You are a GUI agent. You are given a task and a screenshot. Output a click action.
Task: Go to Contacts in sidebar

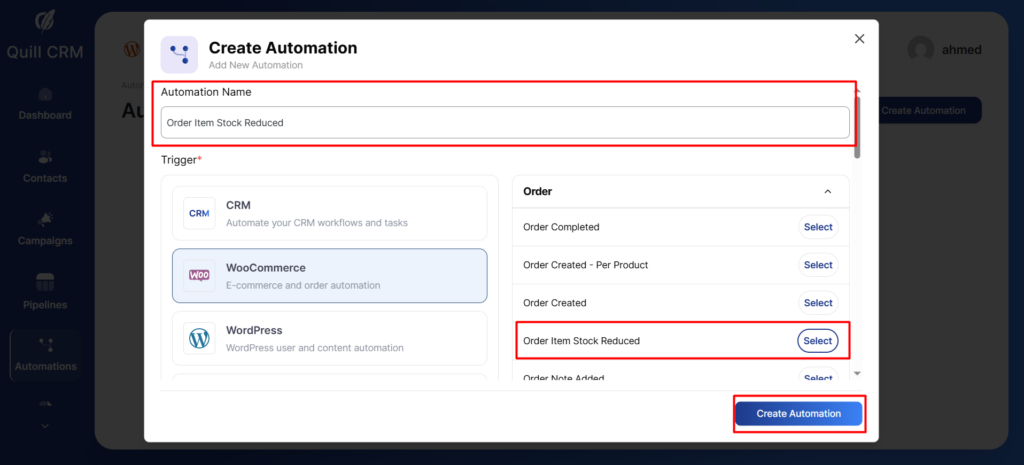45,166
